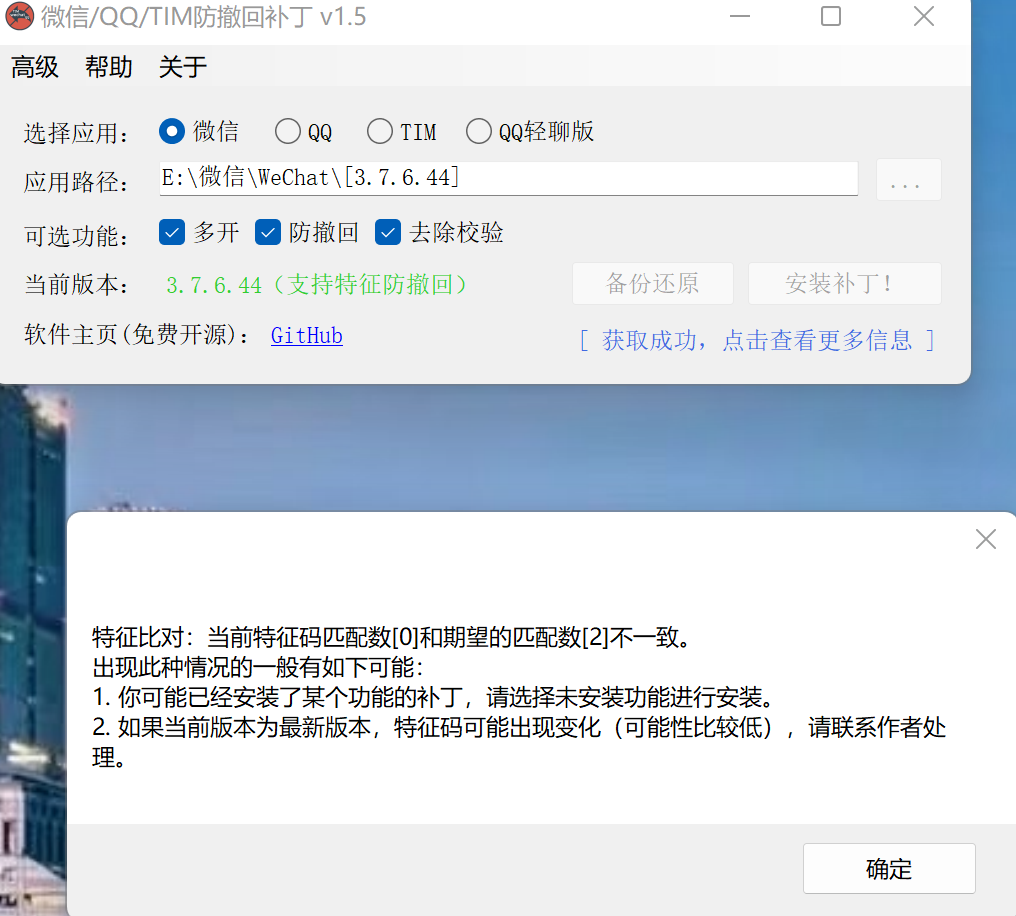
Task: Click 获取成功,点击查看更多信息 link
Action: [757, 340]
